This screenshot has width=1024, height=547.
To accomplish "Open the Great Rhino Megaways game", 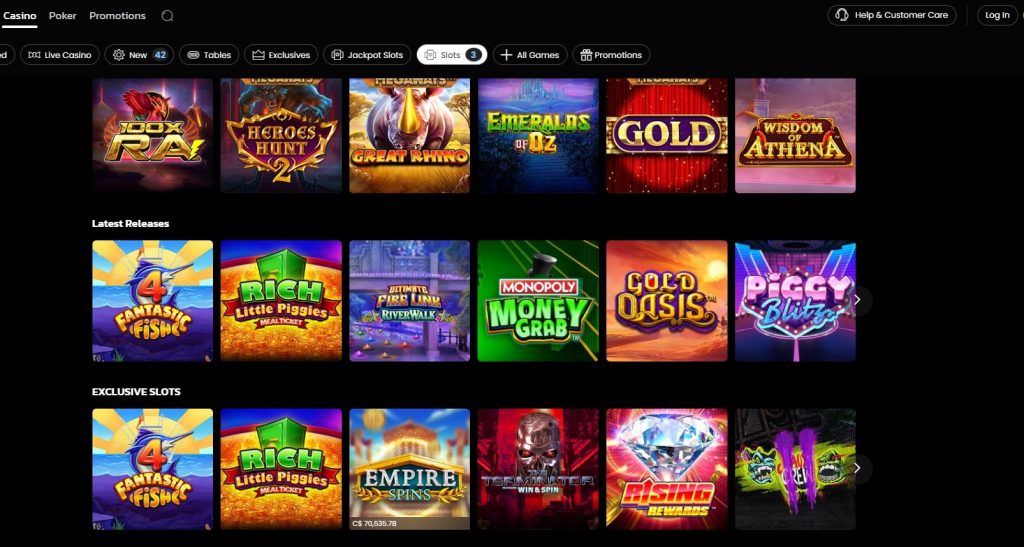I will 409,136.
